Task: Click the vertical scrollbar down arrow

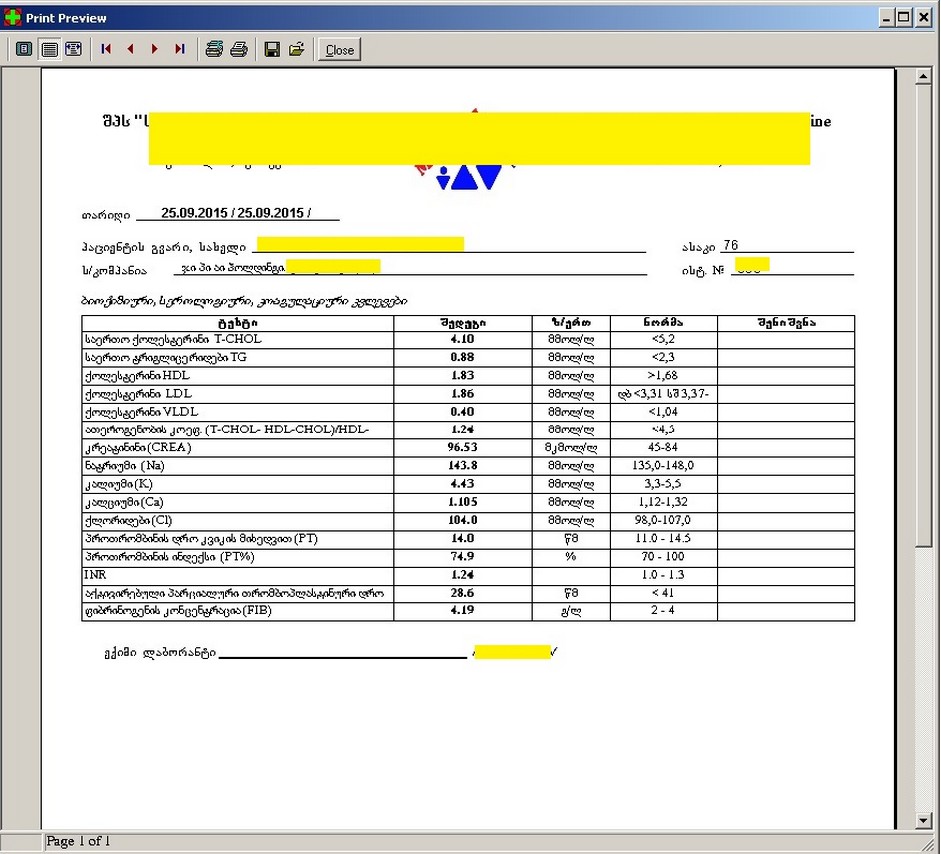Action: click(x=924, y=820)
